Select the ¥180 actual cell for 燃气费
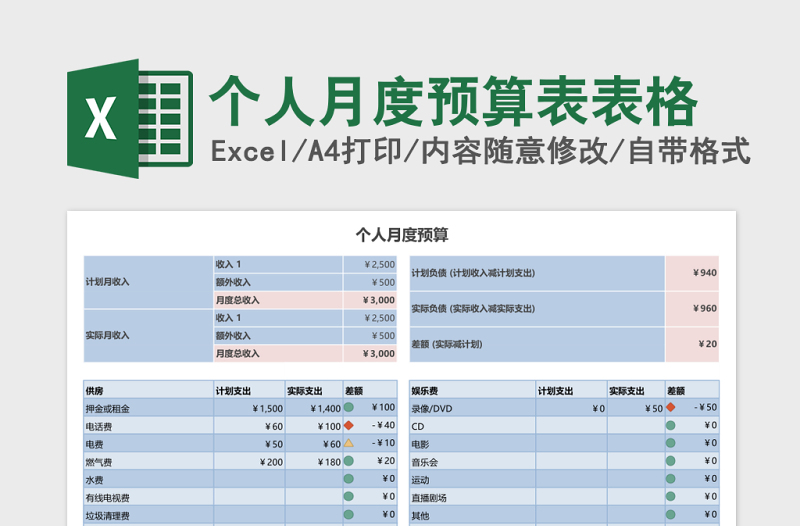The image size is (800, 526). coord(314,462)
